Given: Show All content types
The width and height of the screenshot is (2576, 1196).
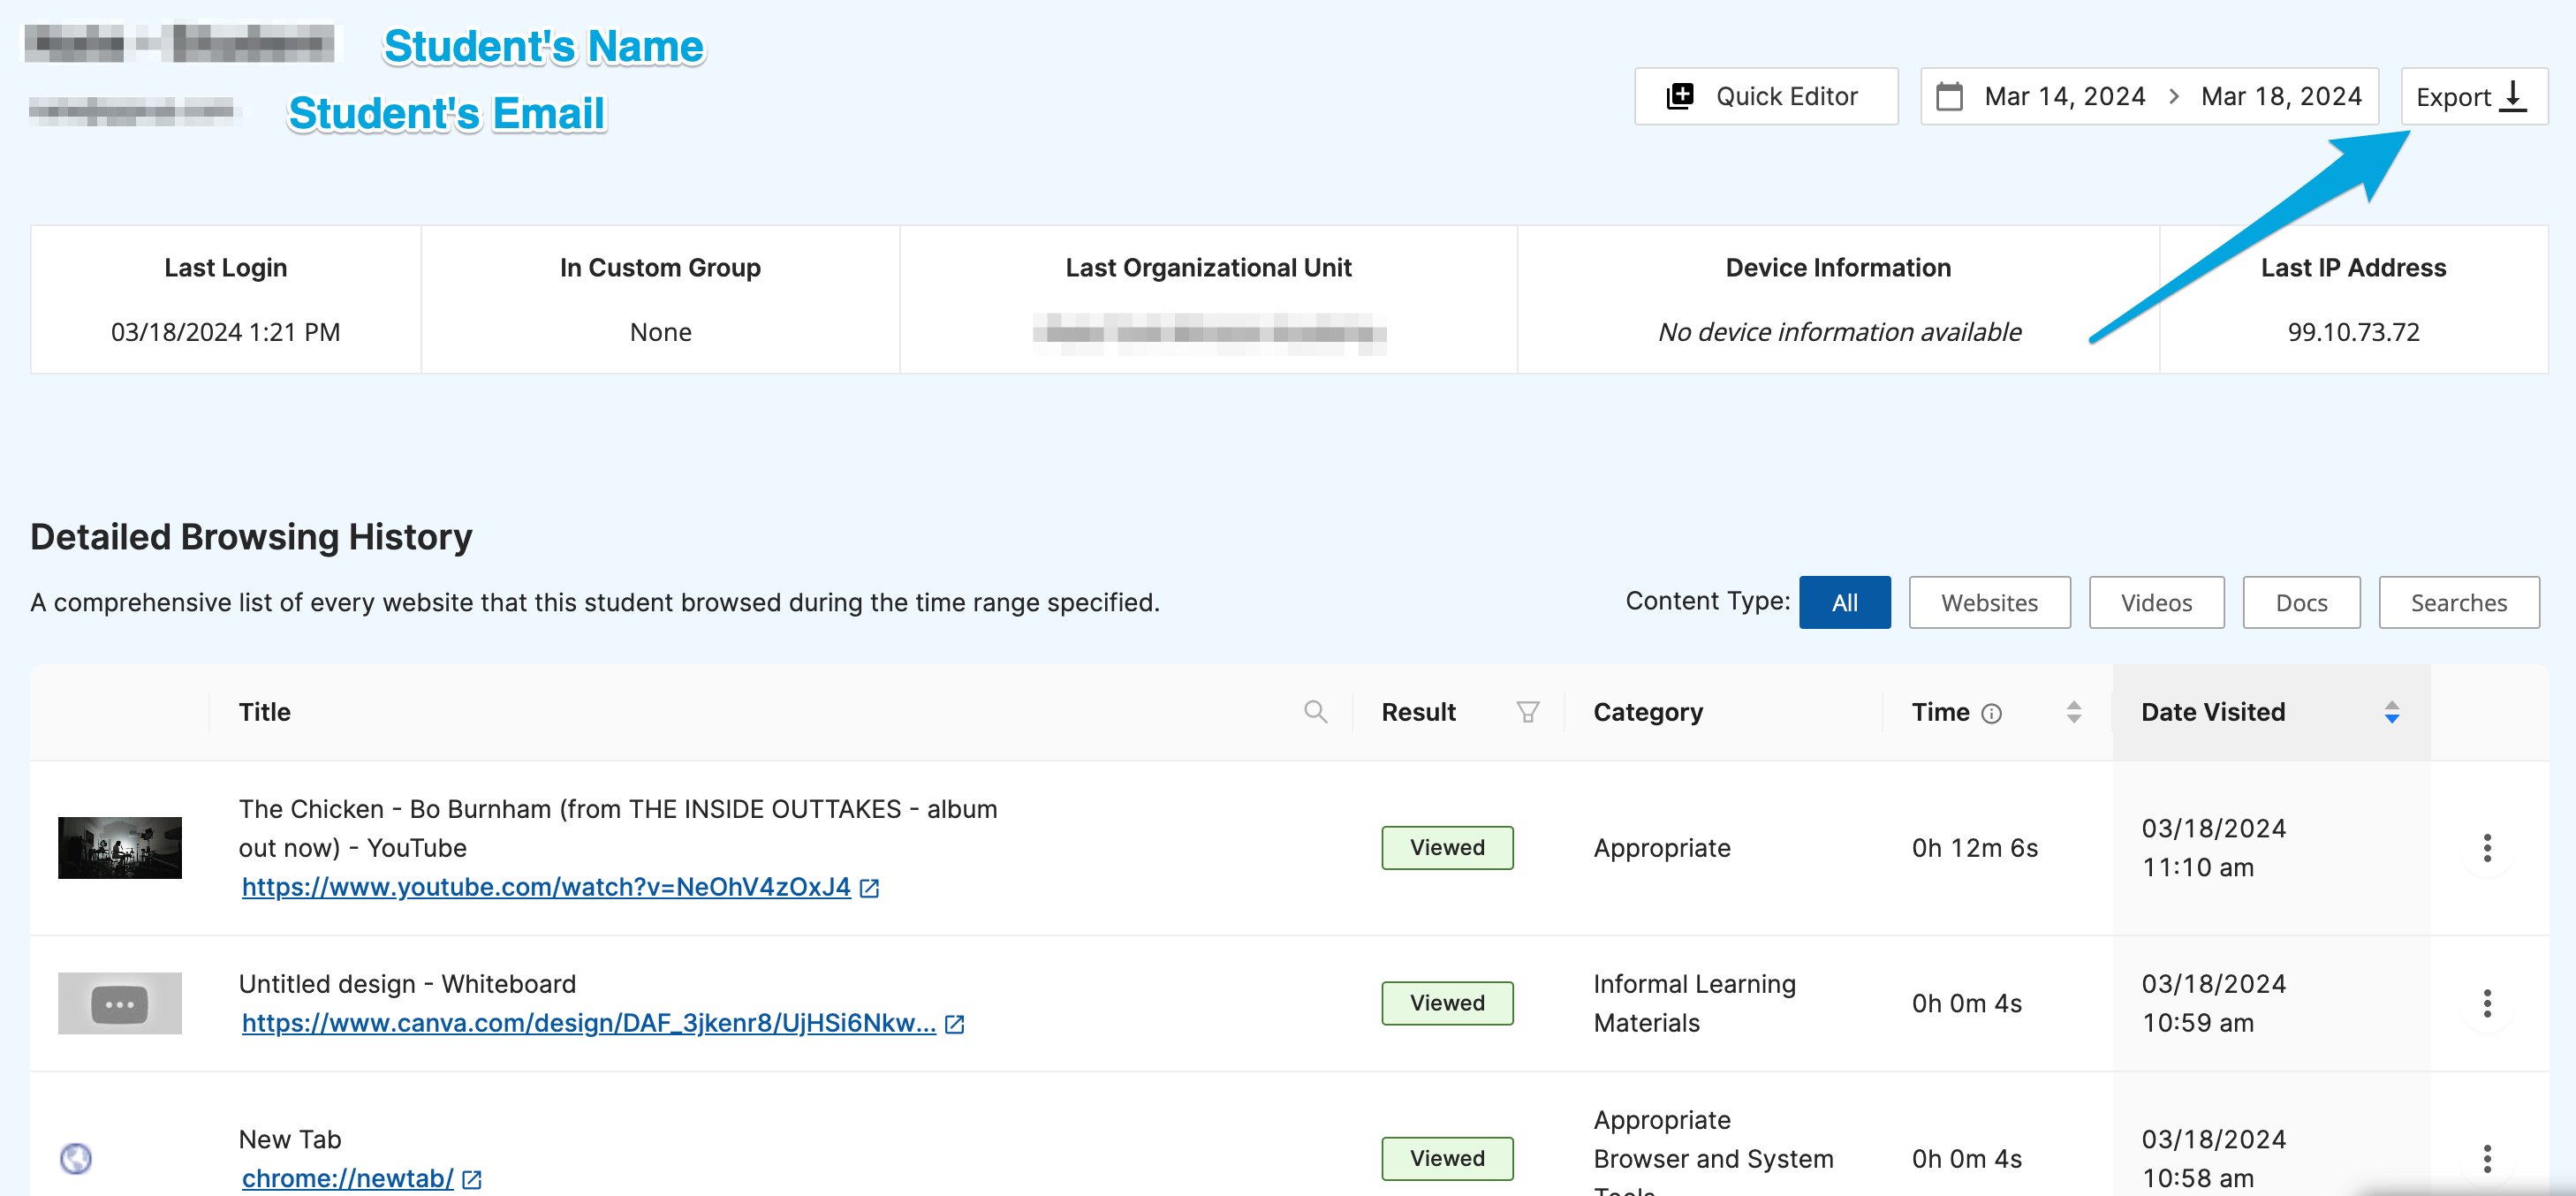Looking at the screenshot, I should point(1844,602).
